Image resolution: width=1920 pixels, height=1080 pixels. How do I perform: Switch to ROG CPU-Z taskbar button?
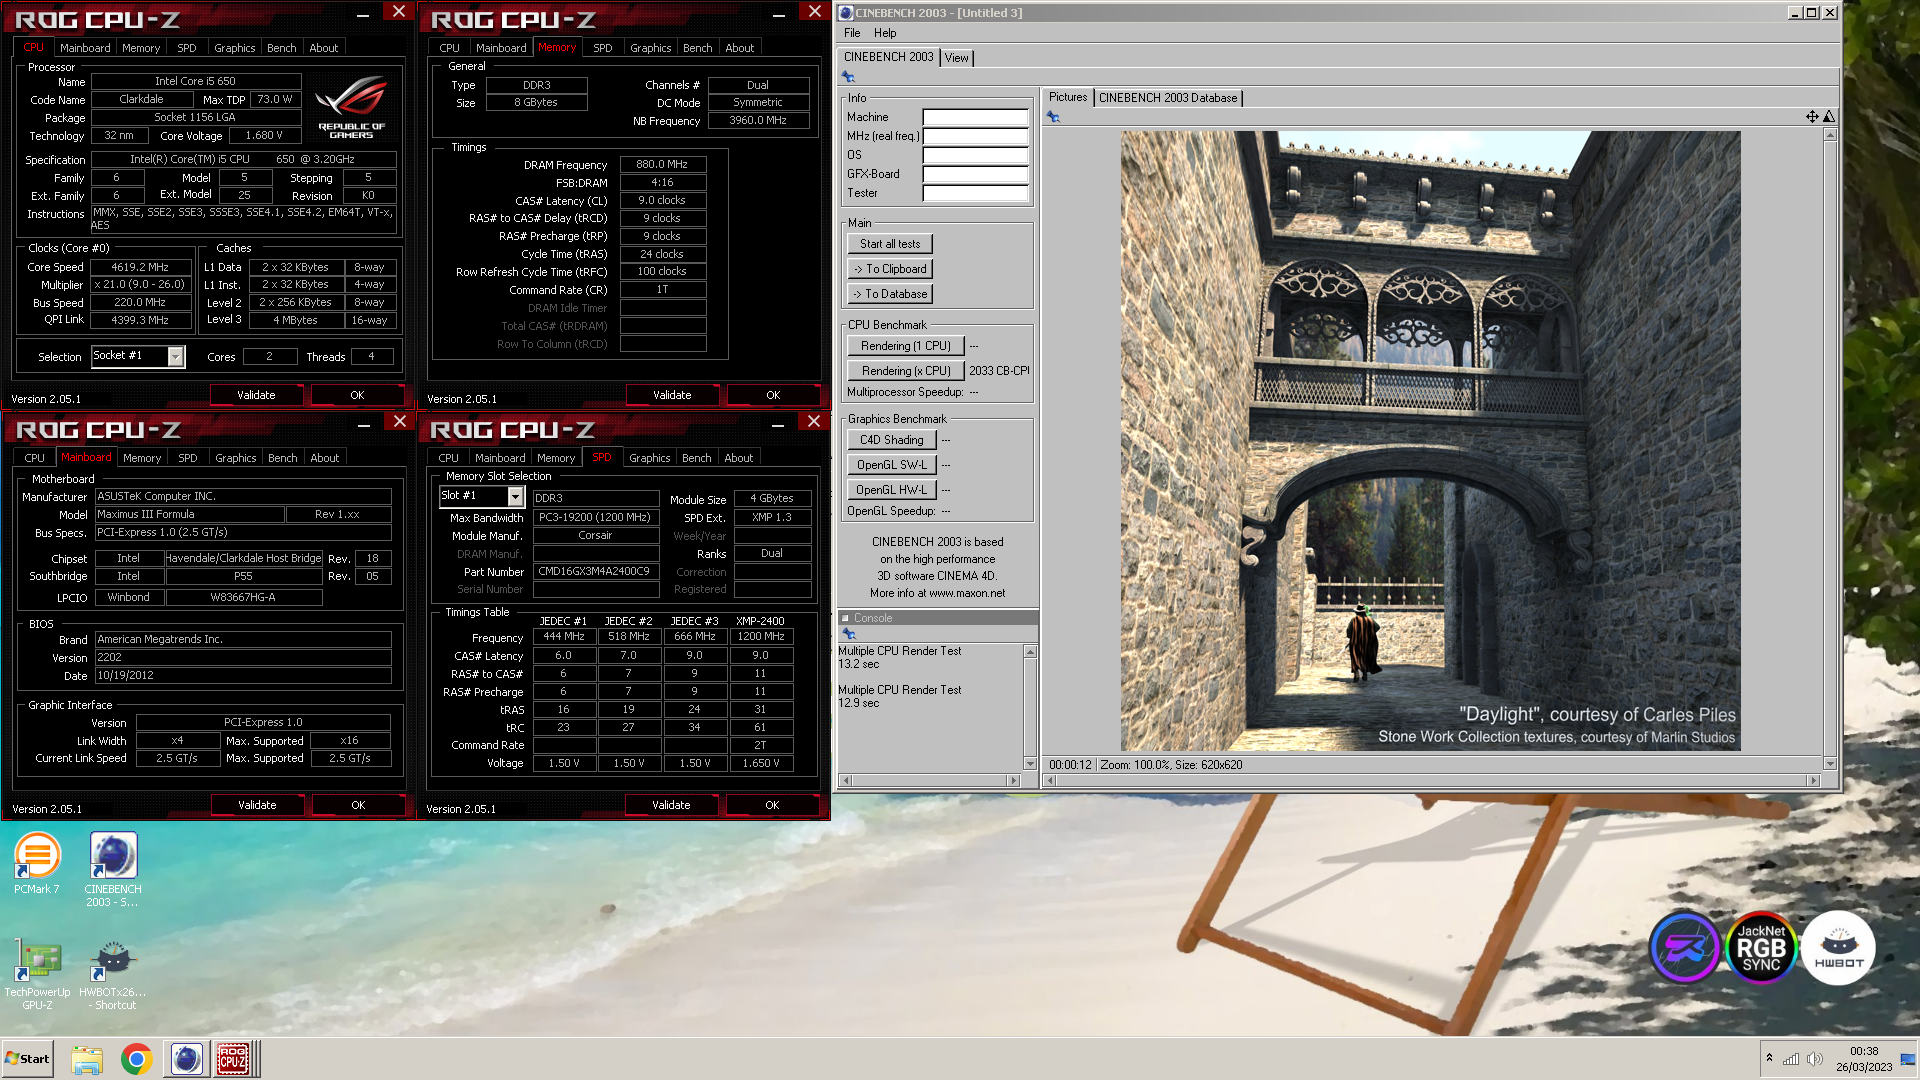tap(234, 1059)
